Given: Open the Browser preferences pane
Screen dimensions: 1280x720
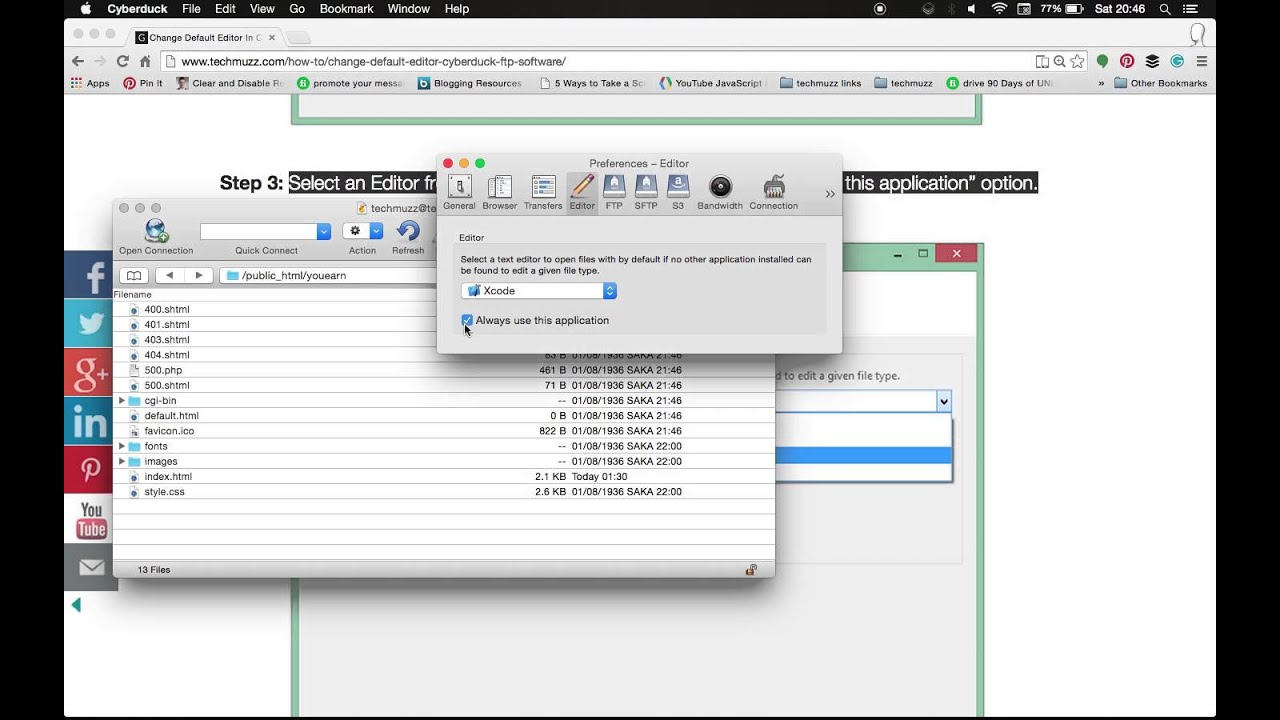Looking at the screenshot, I should point(500,192).
